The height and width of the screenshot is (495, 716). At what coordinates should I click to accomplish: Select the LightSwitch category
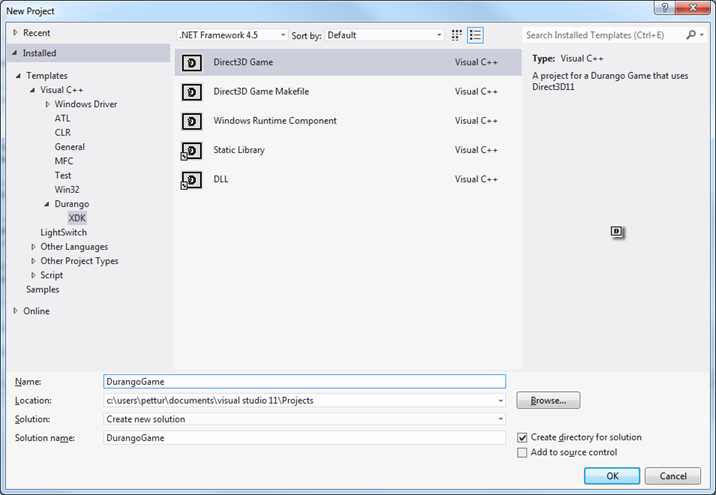click(x=63, y=232)
